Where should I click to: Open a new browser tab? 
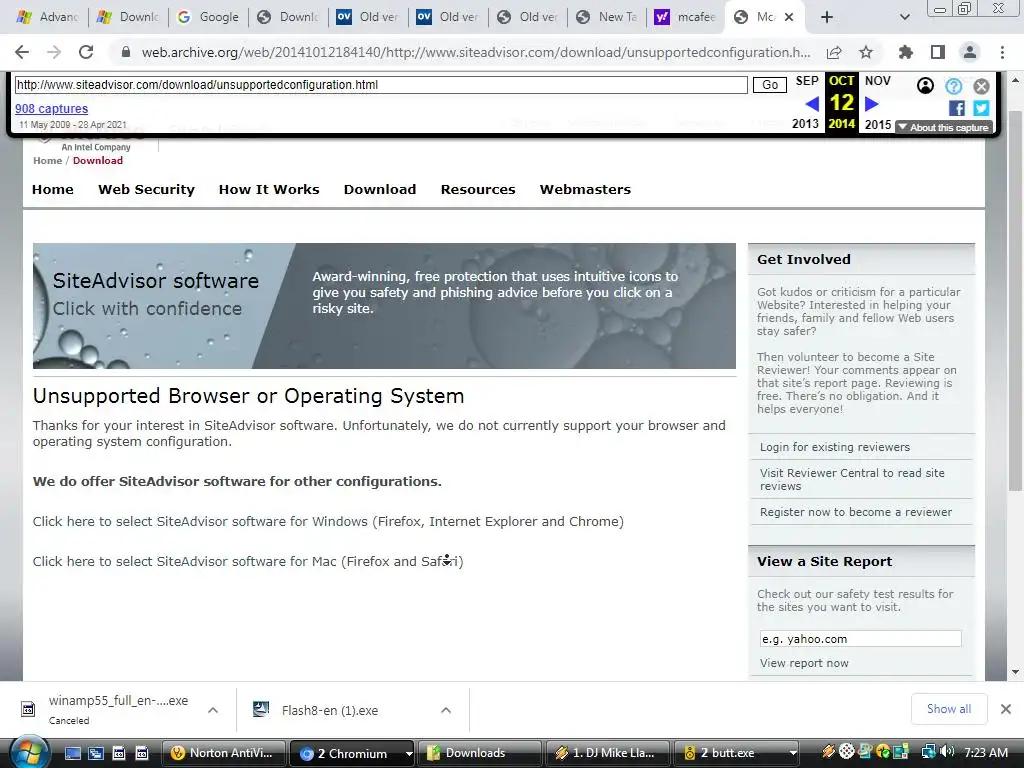pyautogui.click(x=827, y=17)
